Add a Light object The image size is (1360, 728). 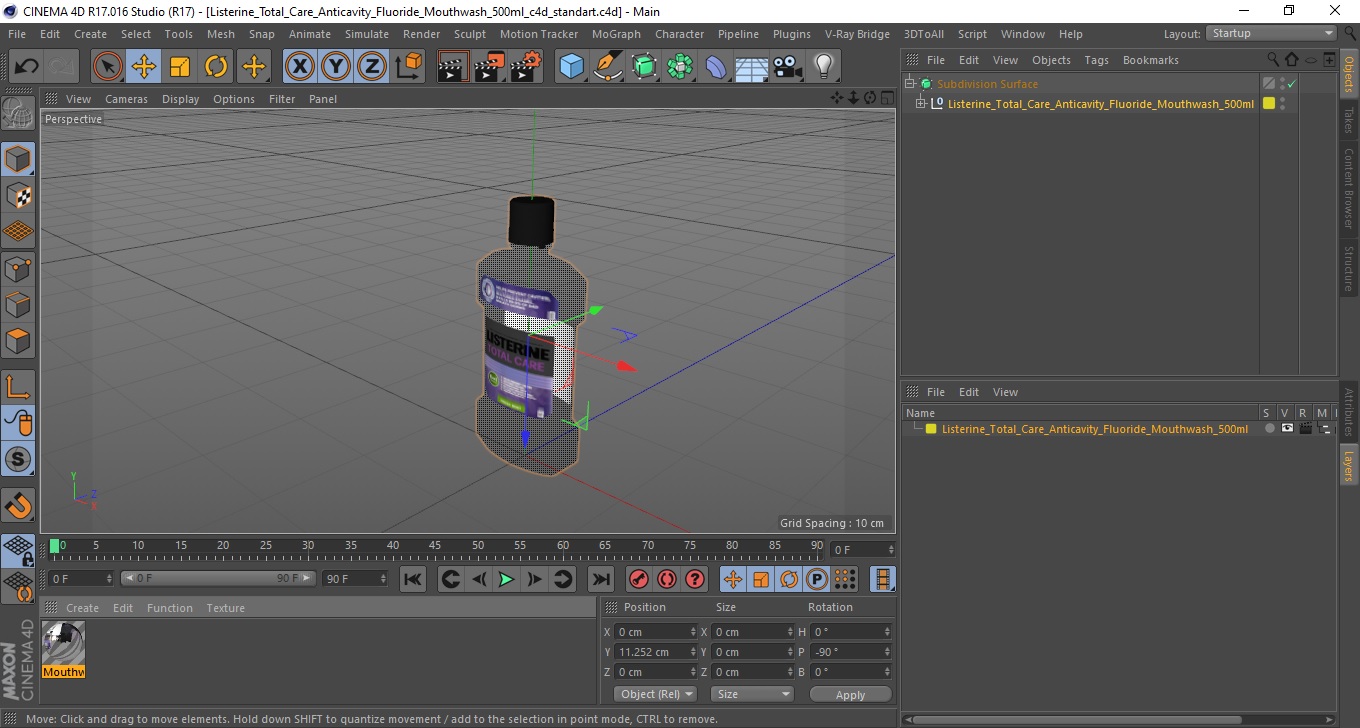point(823,67)
